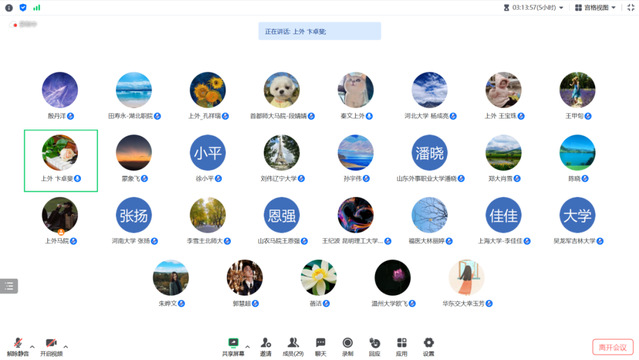
Task: Unmute with the 解除静音 microphone toggle
Action: (18, 347)
